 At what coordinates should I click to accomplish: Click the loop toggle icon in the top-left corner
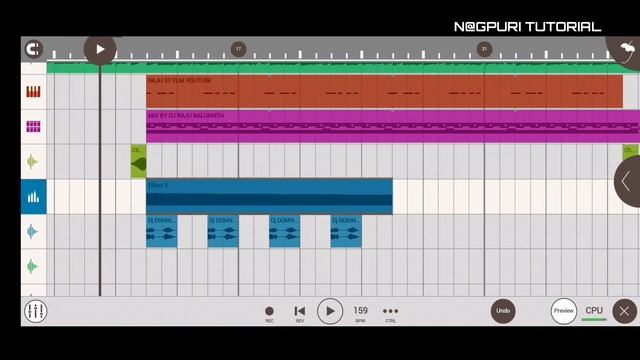(33, 49)
